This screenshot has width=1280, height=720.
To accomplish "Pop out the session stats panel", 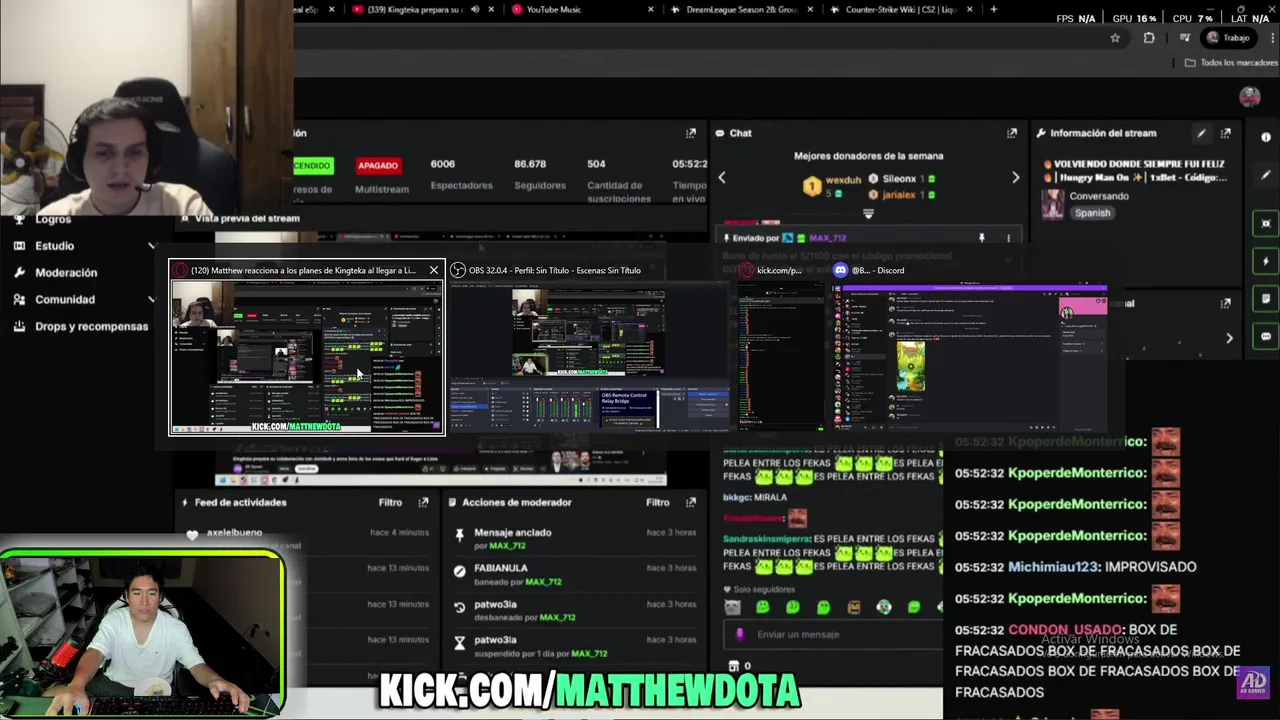I will pos(690,133).
